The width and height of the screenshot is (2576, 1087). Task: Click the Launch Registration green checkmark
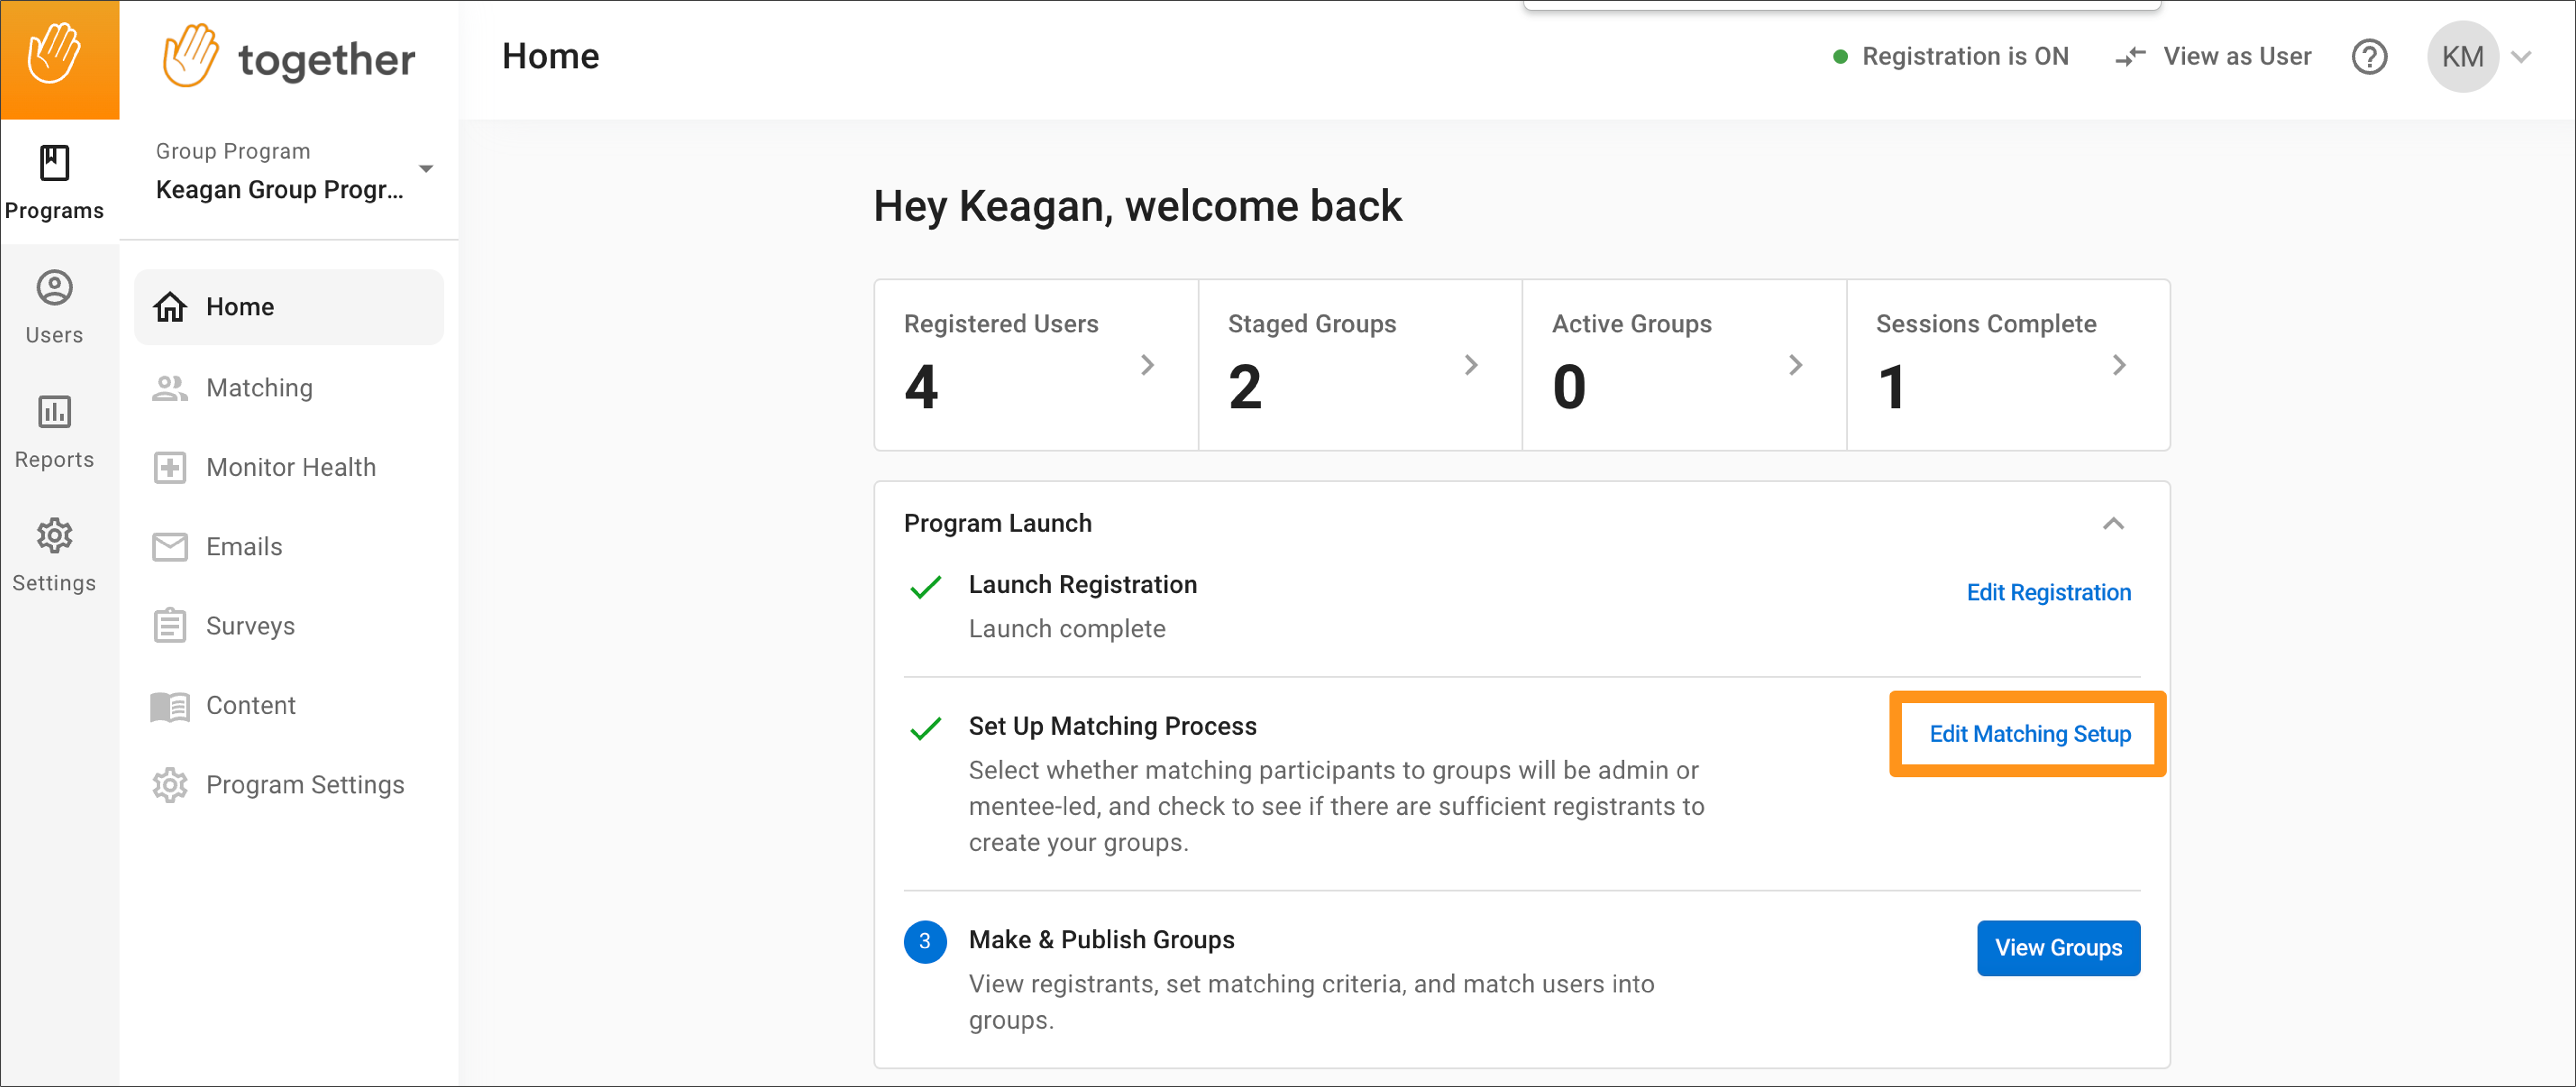point(926,587)
